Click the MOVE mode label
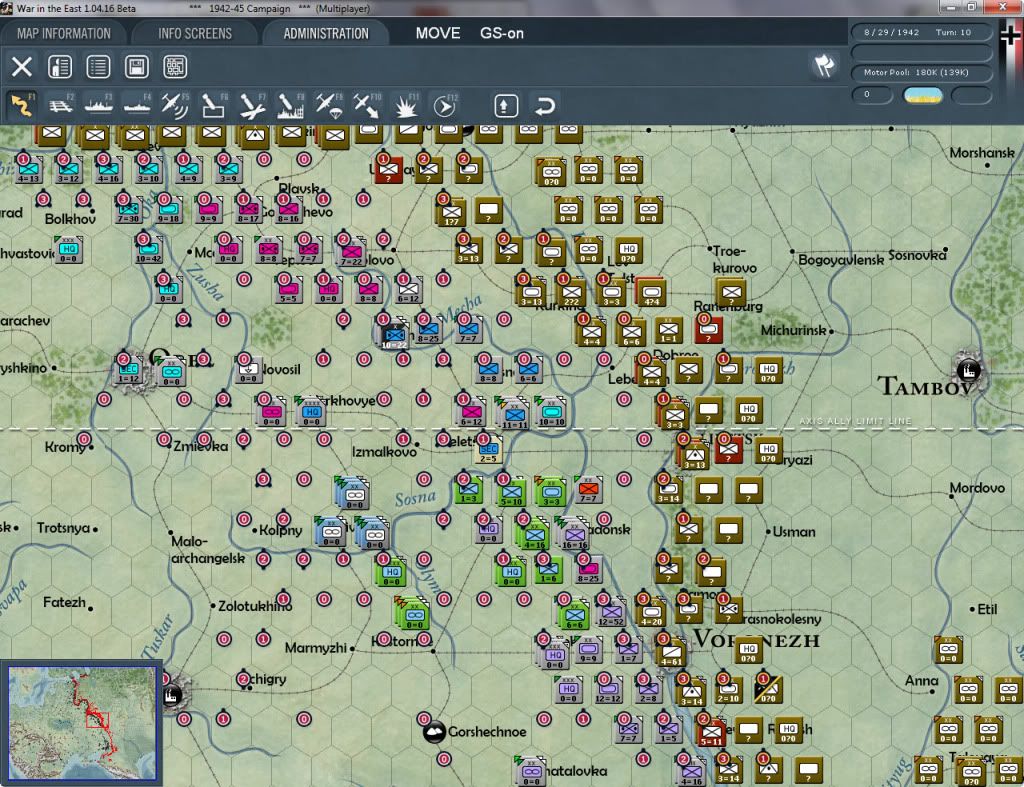Image resolution: width=1024 pixels, height=787 pixels. tap(438, 33)
